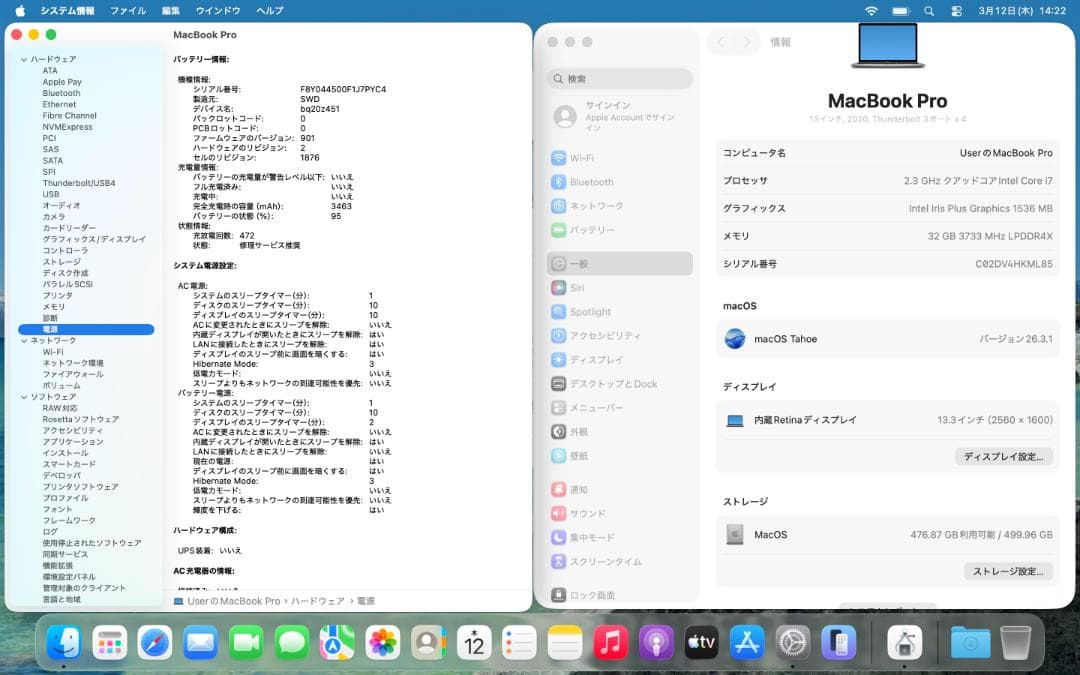Image resolution: width=1080 pixels, height=675 pixels.
Task: Open Spotlight in Settings sidebar
Action: pos(620,312)
